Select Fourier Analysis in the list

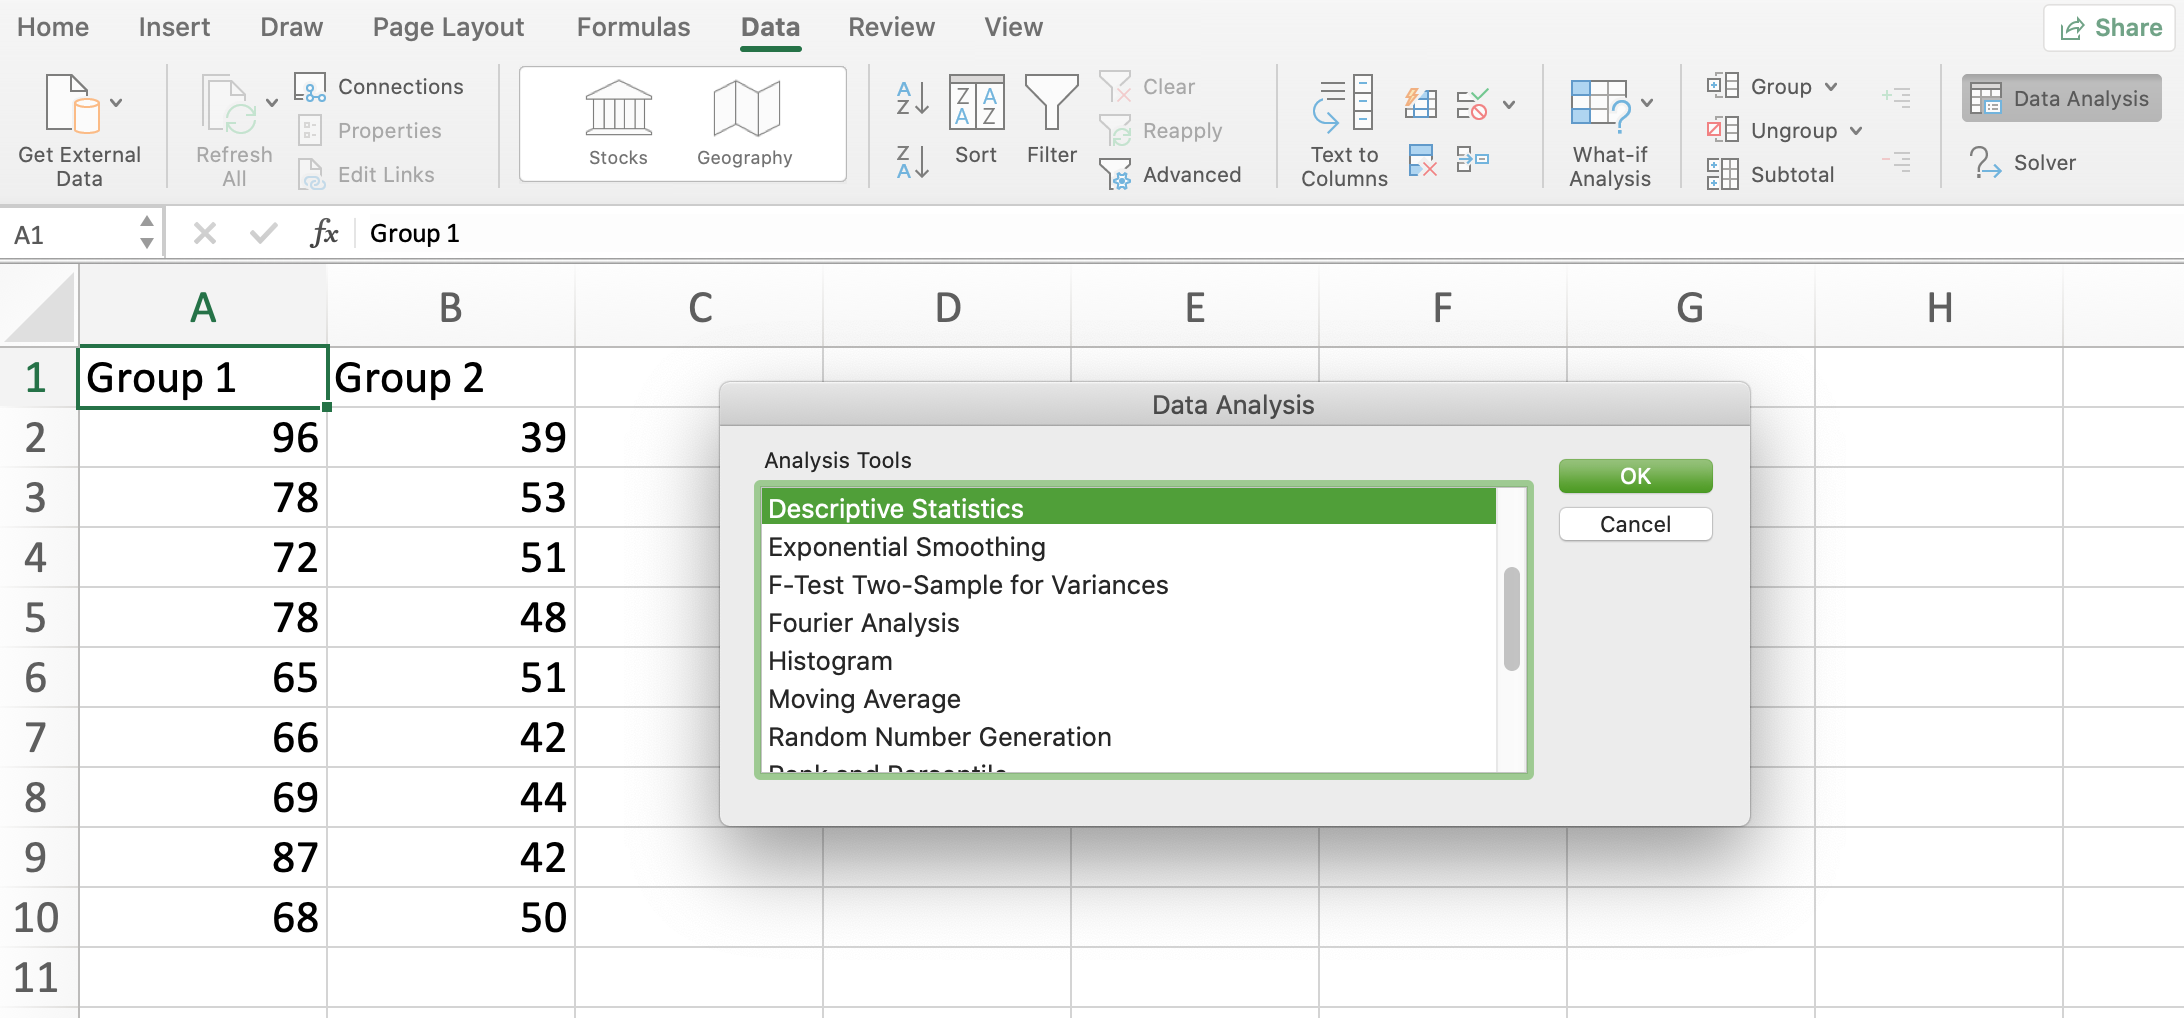point(1128,623)
